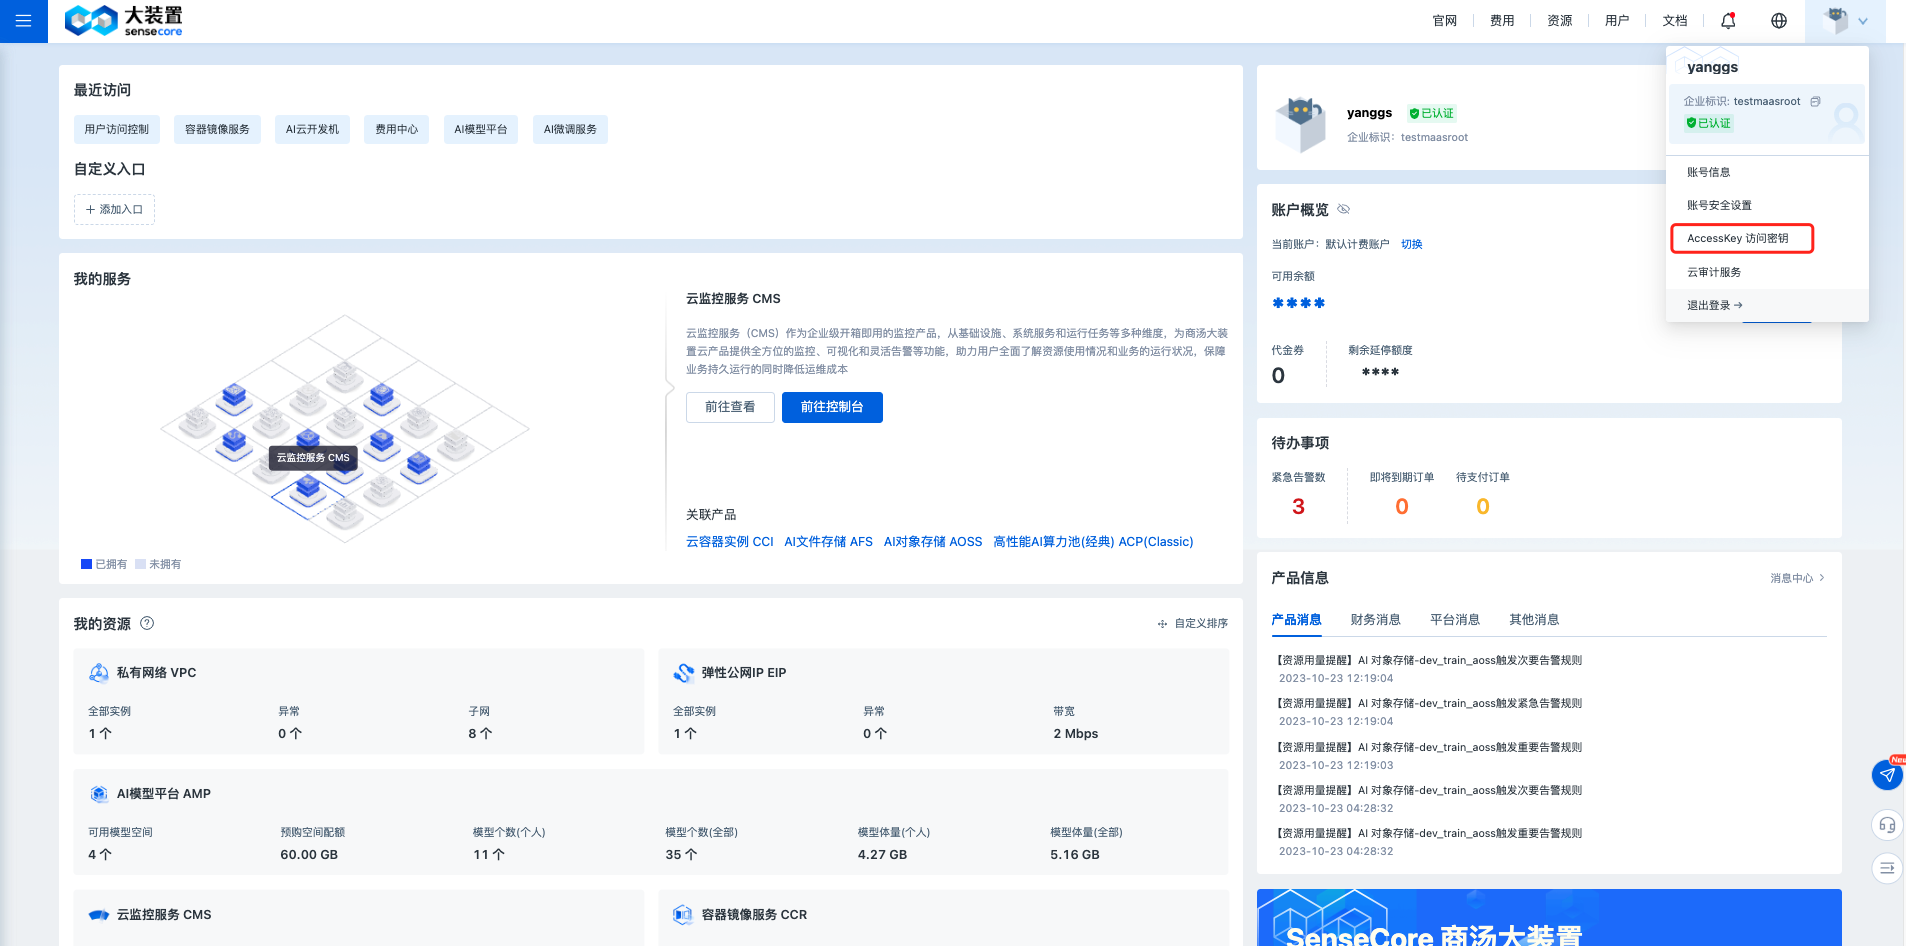This screenshot has width=1906, height=946.
Task: Open 资源 in the top navigation
Action: 1560,21
